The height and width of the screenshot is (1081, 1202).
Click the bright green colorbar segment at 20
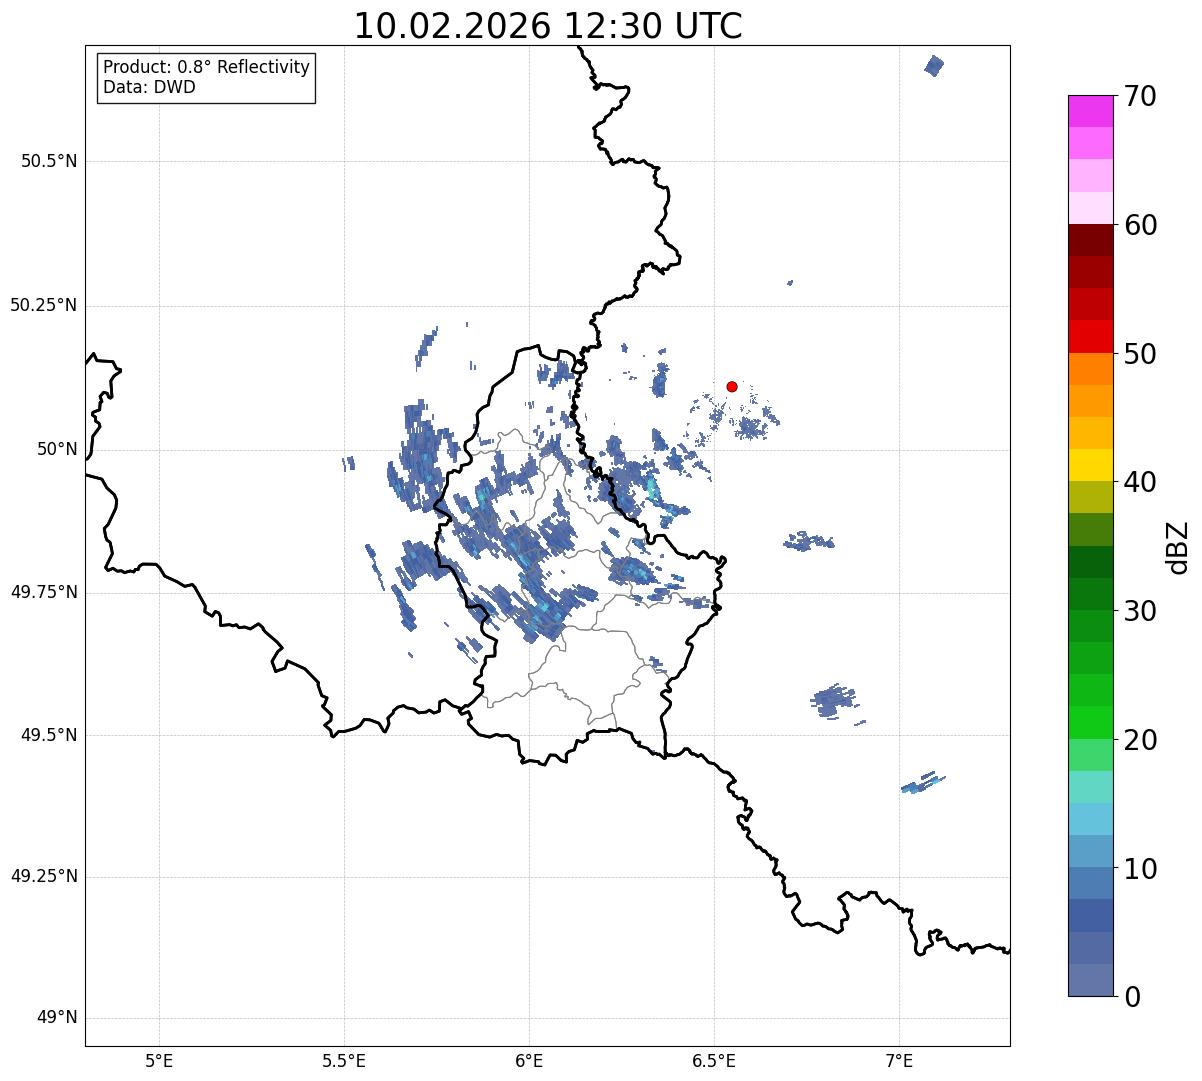coord(1090,723)
